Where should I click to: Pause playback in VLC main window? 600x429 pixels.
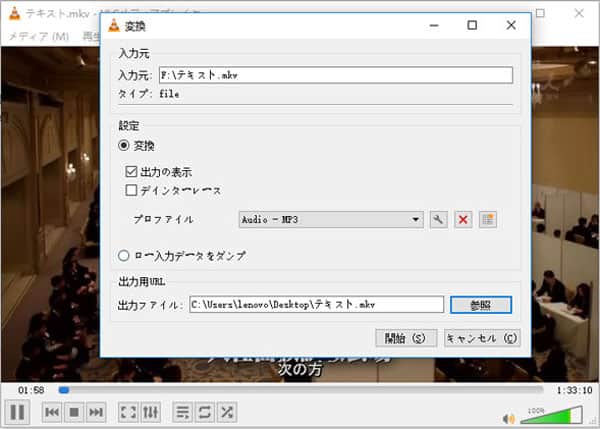click(17, 412)
